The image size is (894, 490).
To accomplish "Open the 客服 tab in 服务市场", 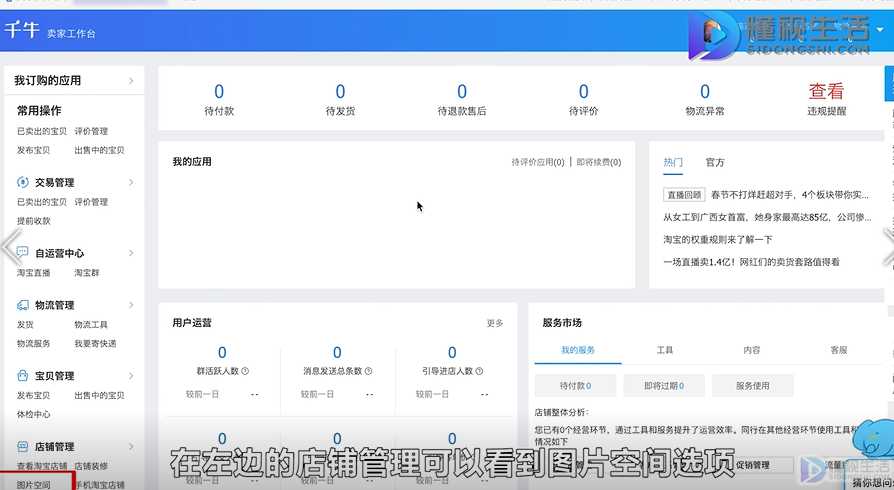I will tap(839, 350).
